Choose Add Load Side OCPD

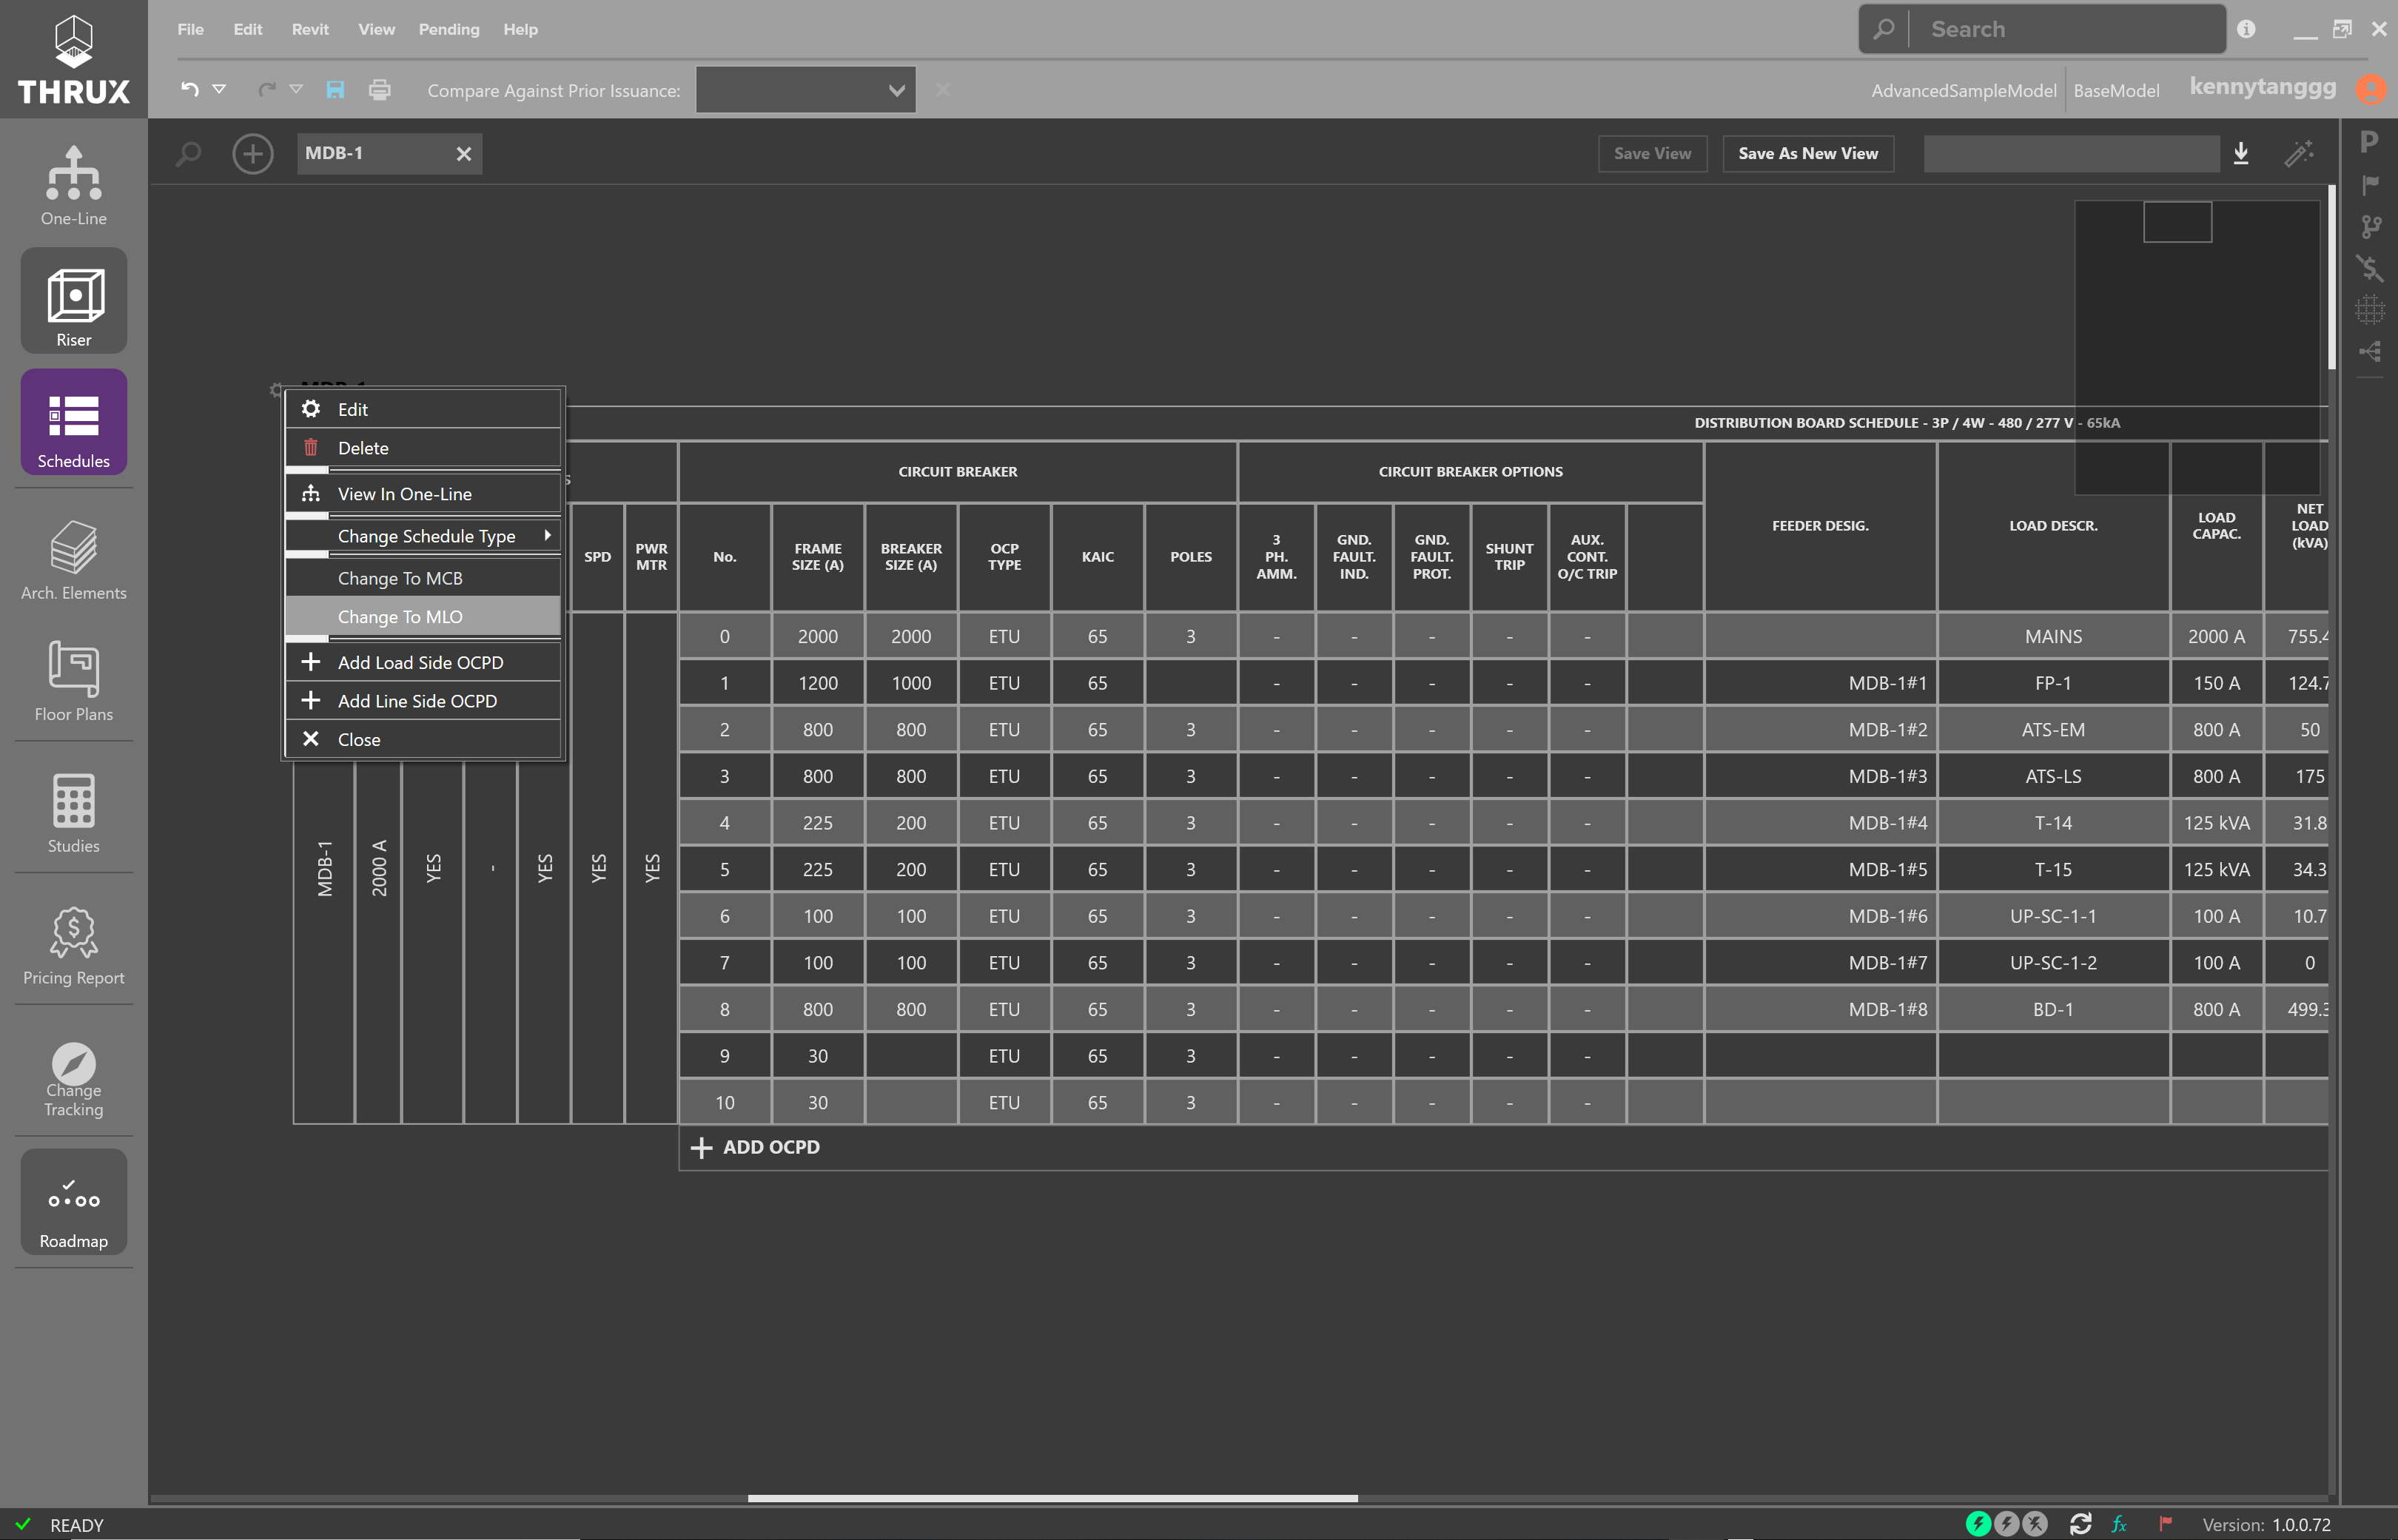[422, 662]
